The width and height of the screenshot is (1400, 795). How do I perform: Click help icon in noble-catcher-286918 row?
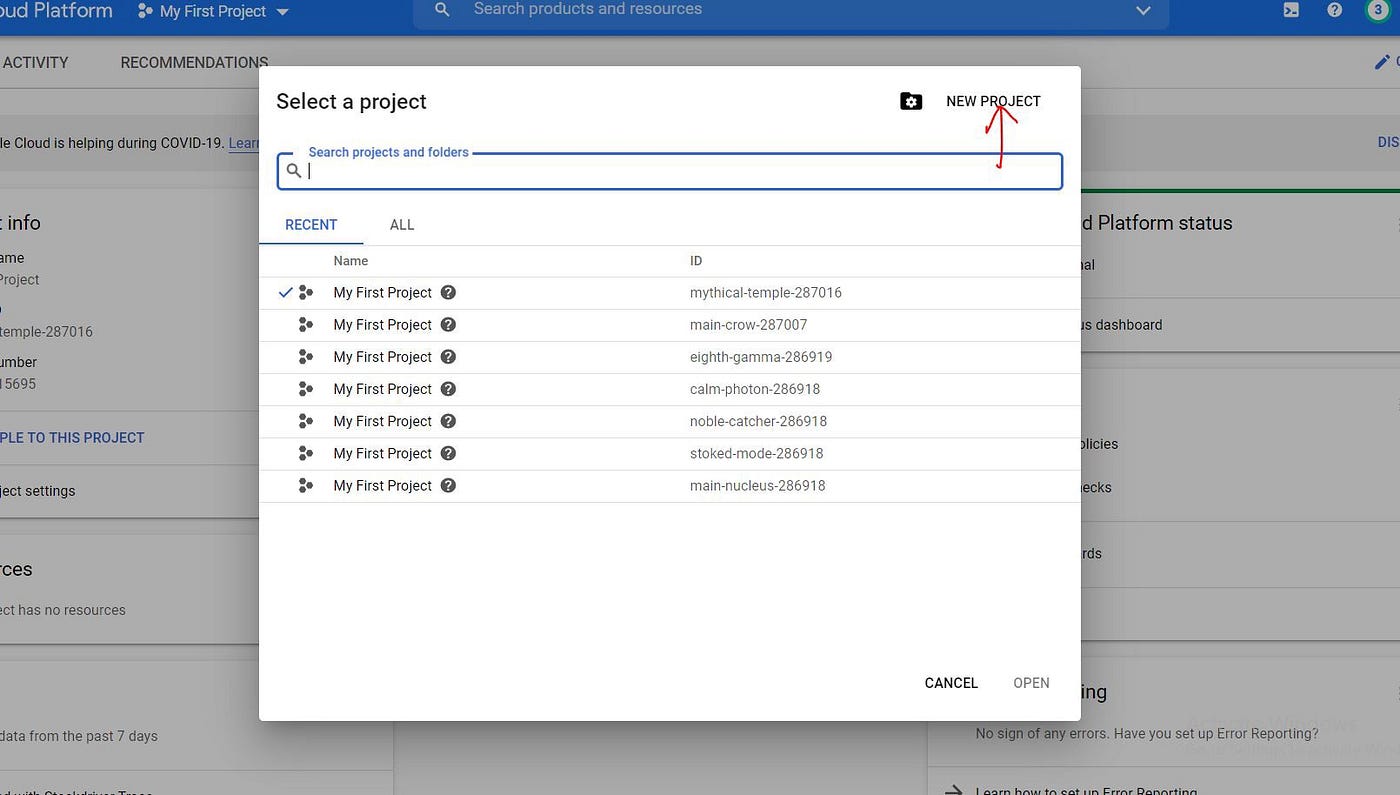[x=448, y=421]
